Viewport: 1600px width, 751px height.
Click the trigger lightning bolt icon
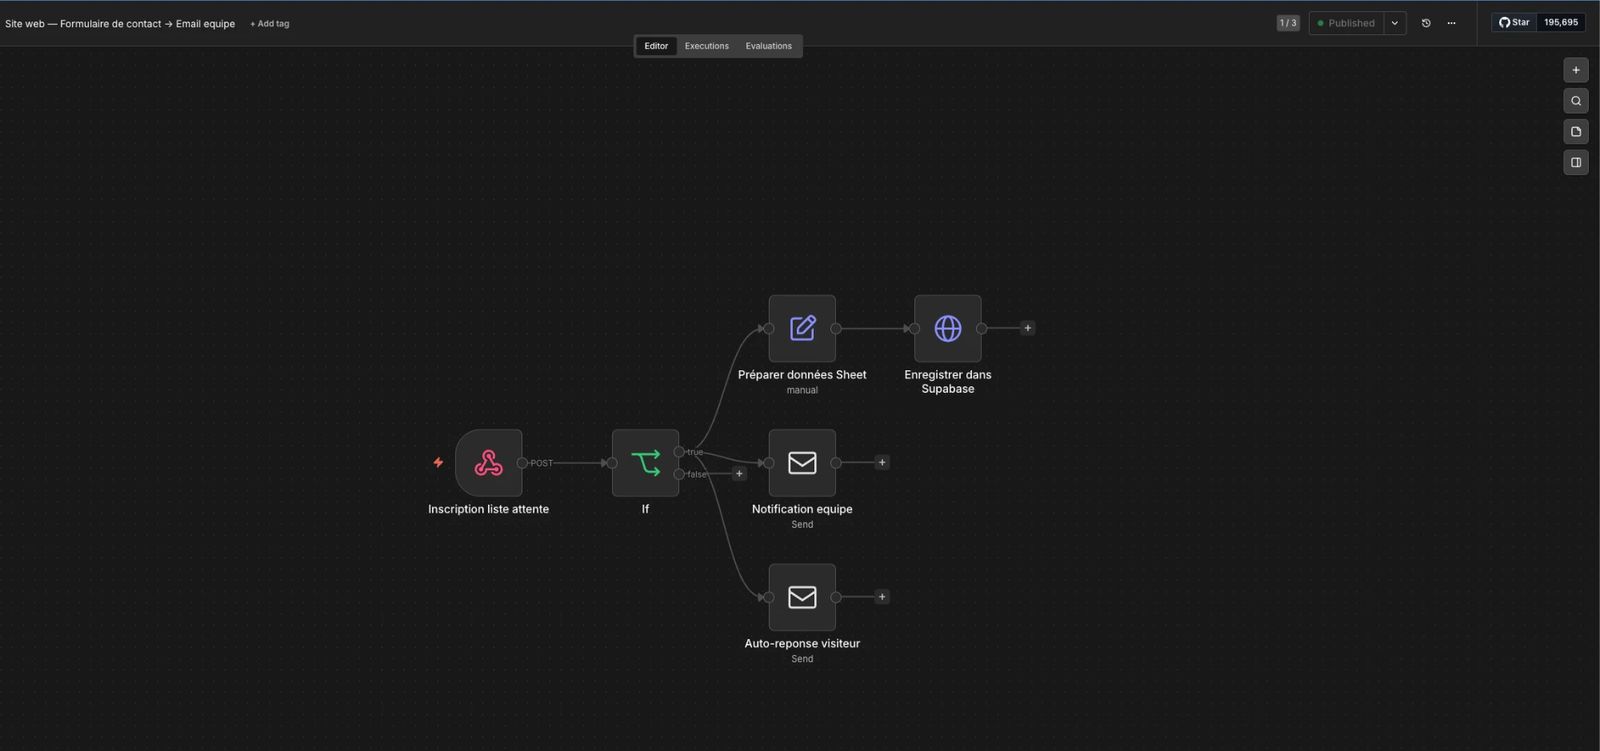coord(438,462)
